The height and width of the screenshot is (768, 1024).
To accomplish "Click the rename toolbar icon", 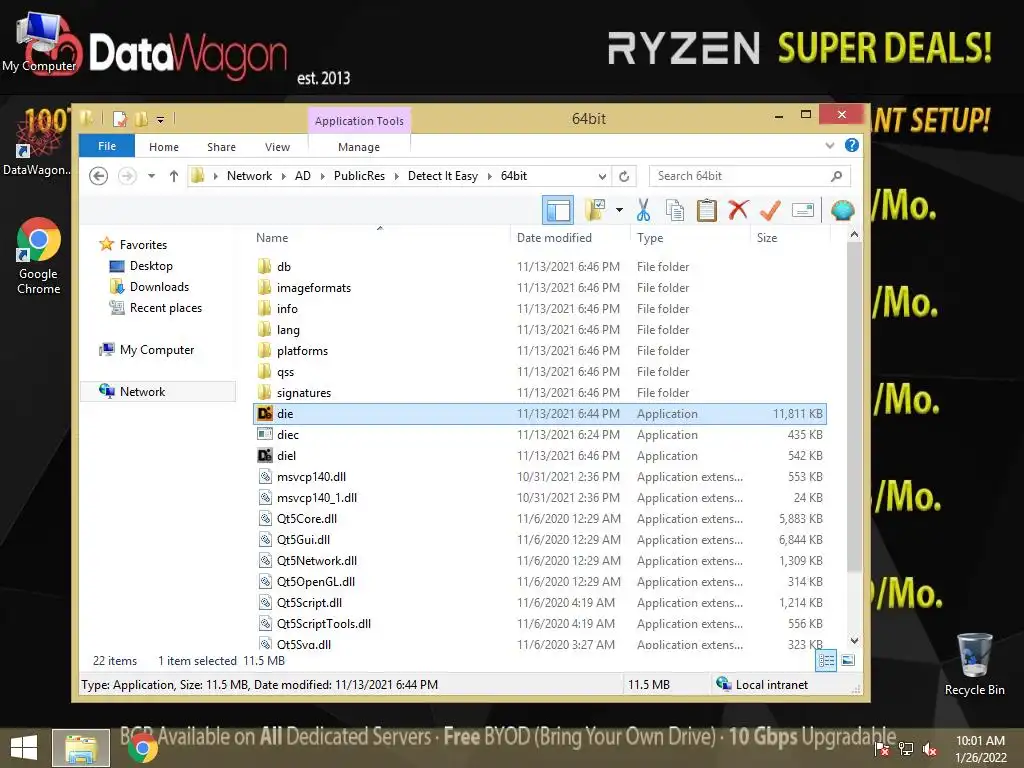I will [x=803, y=210].
